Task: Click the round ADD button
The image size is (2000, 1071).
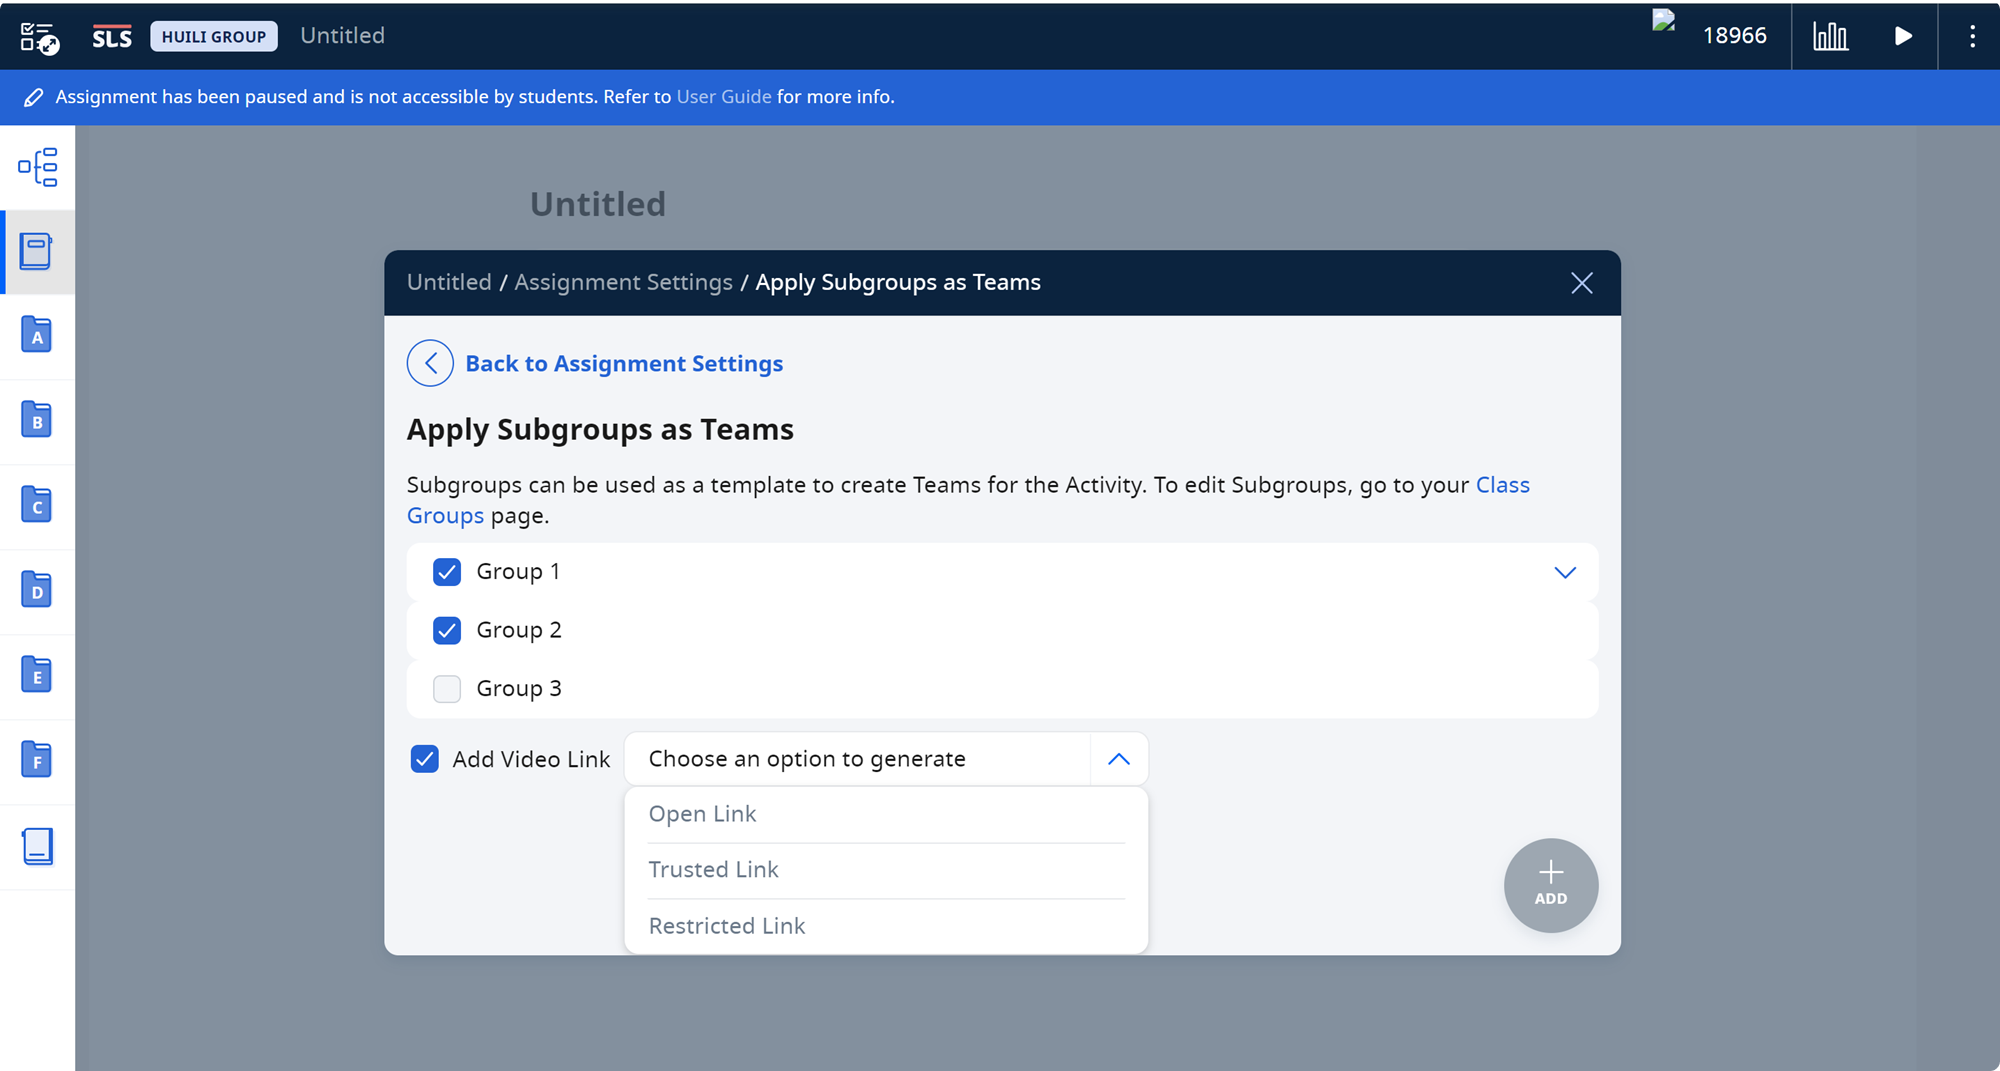Action: [1551, 885]
